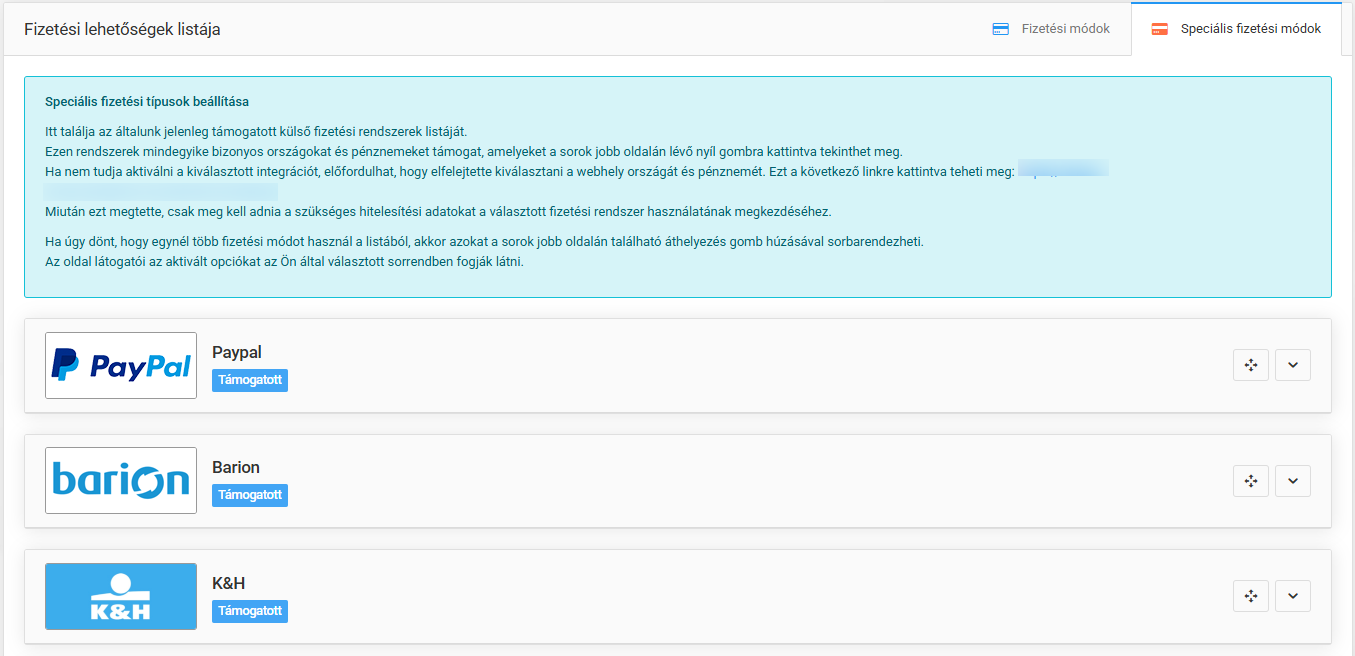The width and height of the screenshot is (1355, 656).
Task: Click the Barion payment method name
Action: pos(236,467)
